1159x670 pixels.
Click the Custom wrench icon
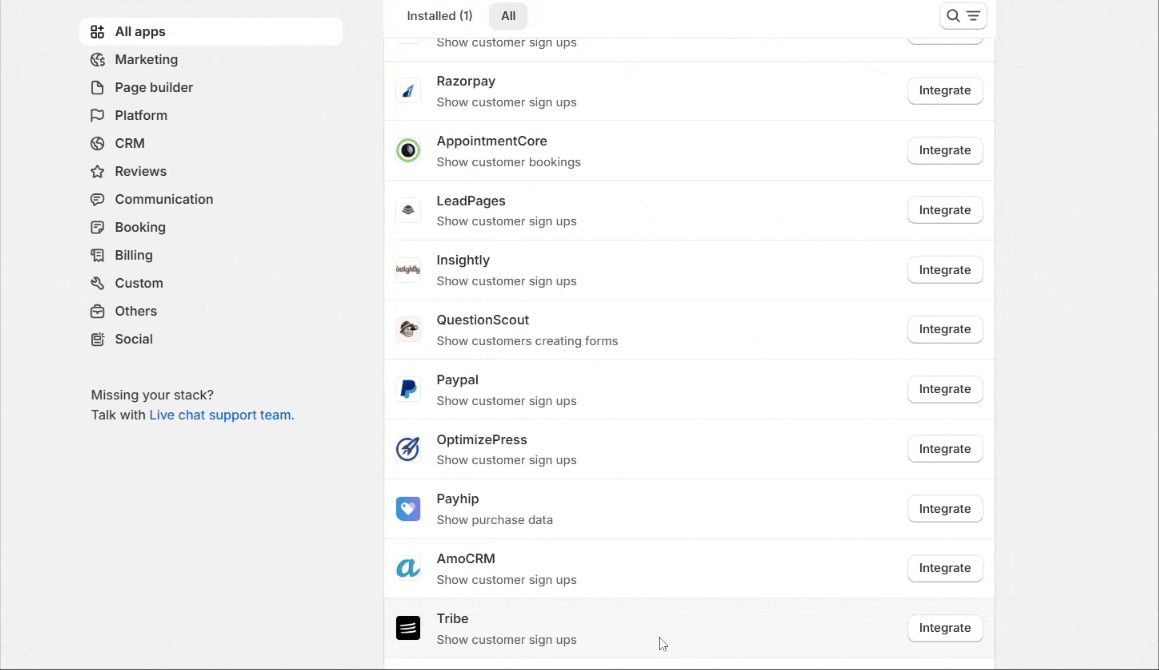tap(97, 283)
